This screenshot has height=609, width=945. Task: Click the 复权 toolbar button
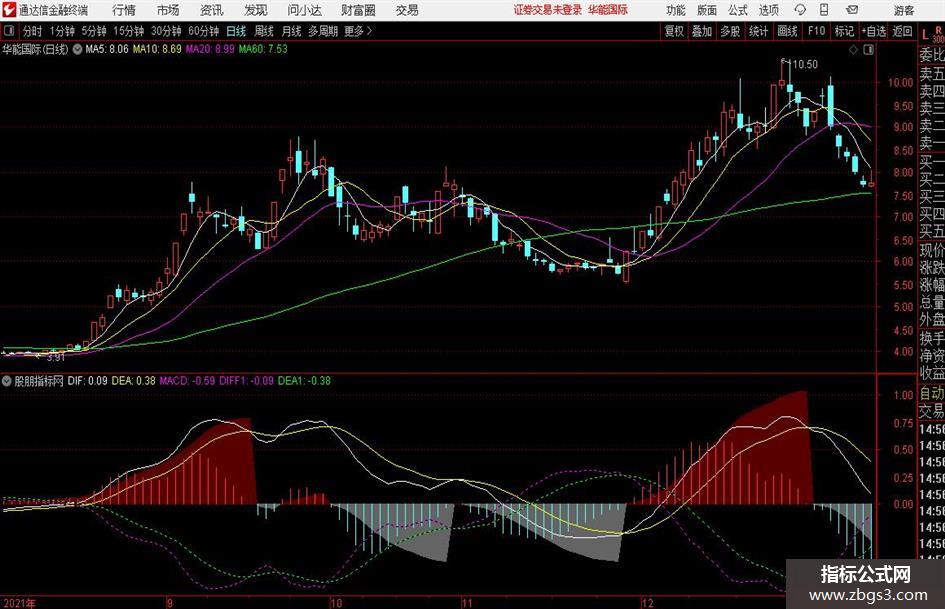[674, 31]
